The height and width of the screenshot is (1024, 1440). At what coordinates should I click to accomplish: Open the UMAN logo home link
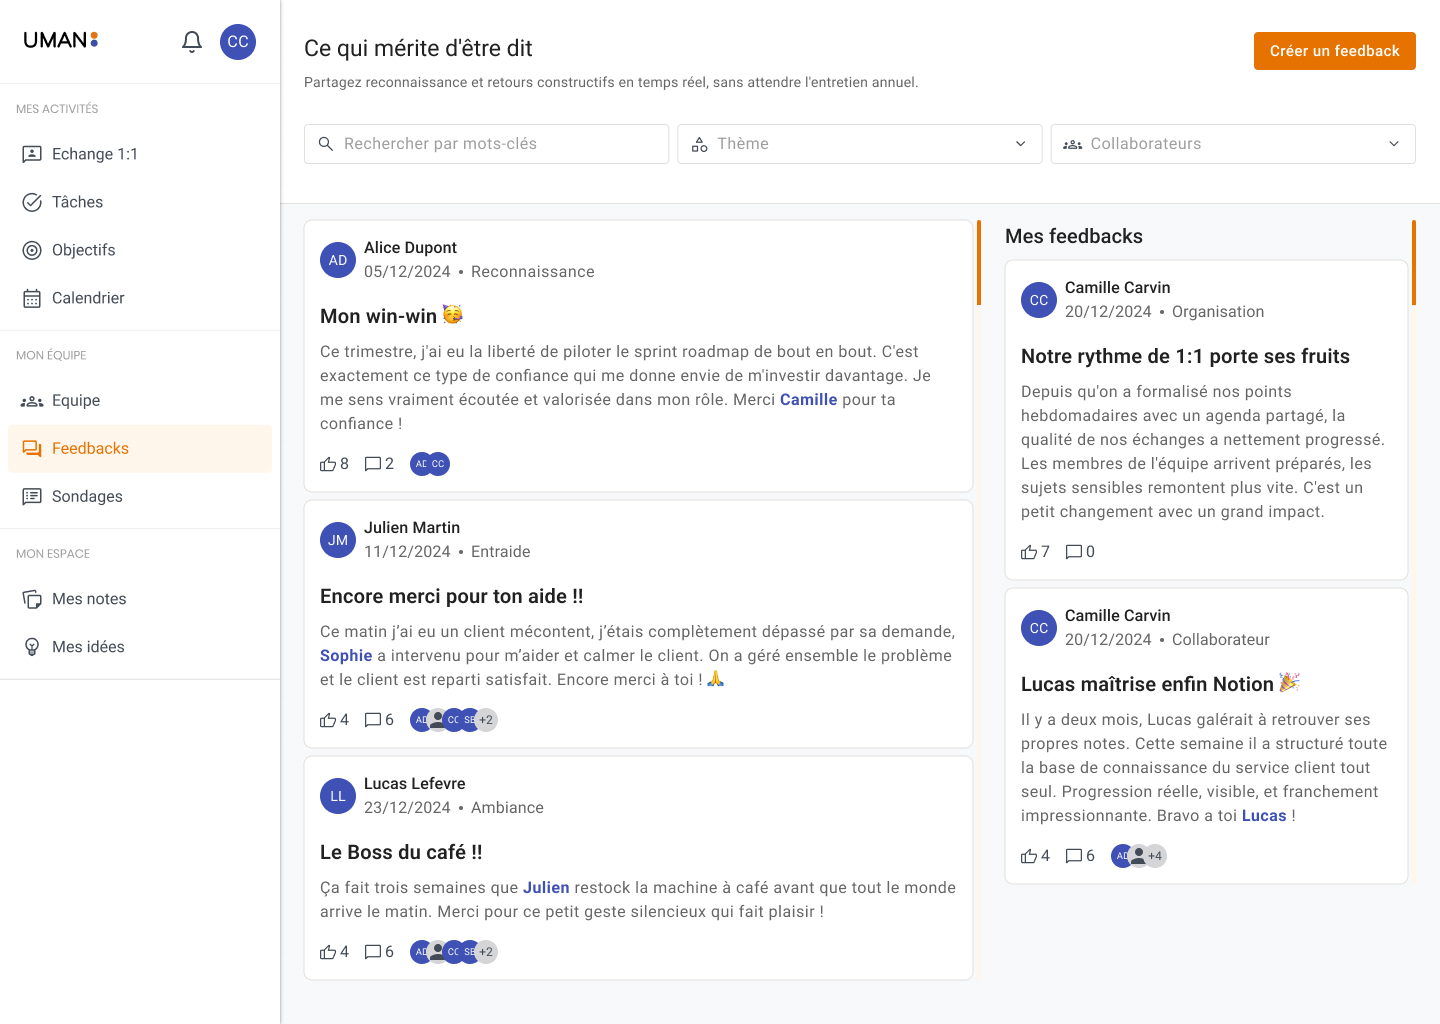point(60,40)
